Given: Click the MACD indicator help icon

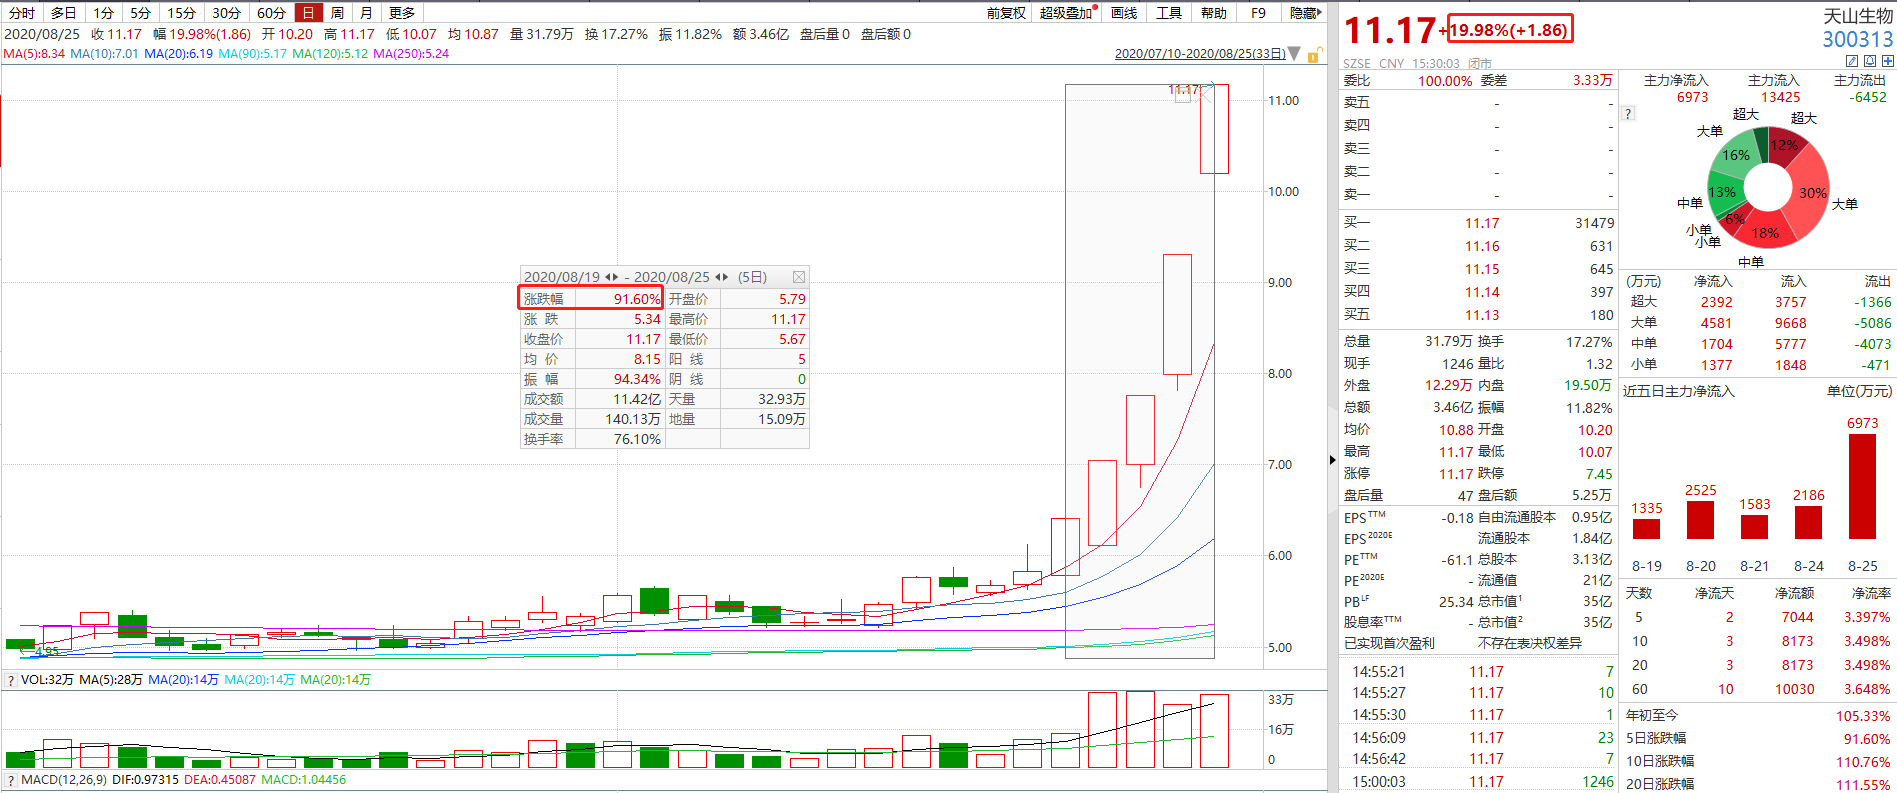Looking at the screenshot, I should pyautogui.click(x=11, y=780).
